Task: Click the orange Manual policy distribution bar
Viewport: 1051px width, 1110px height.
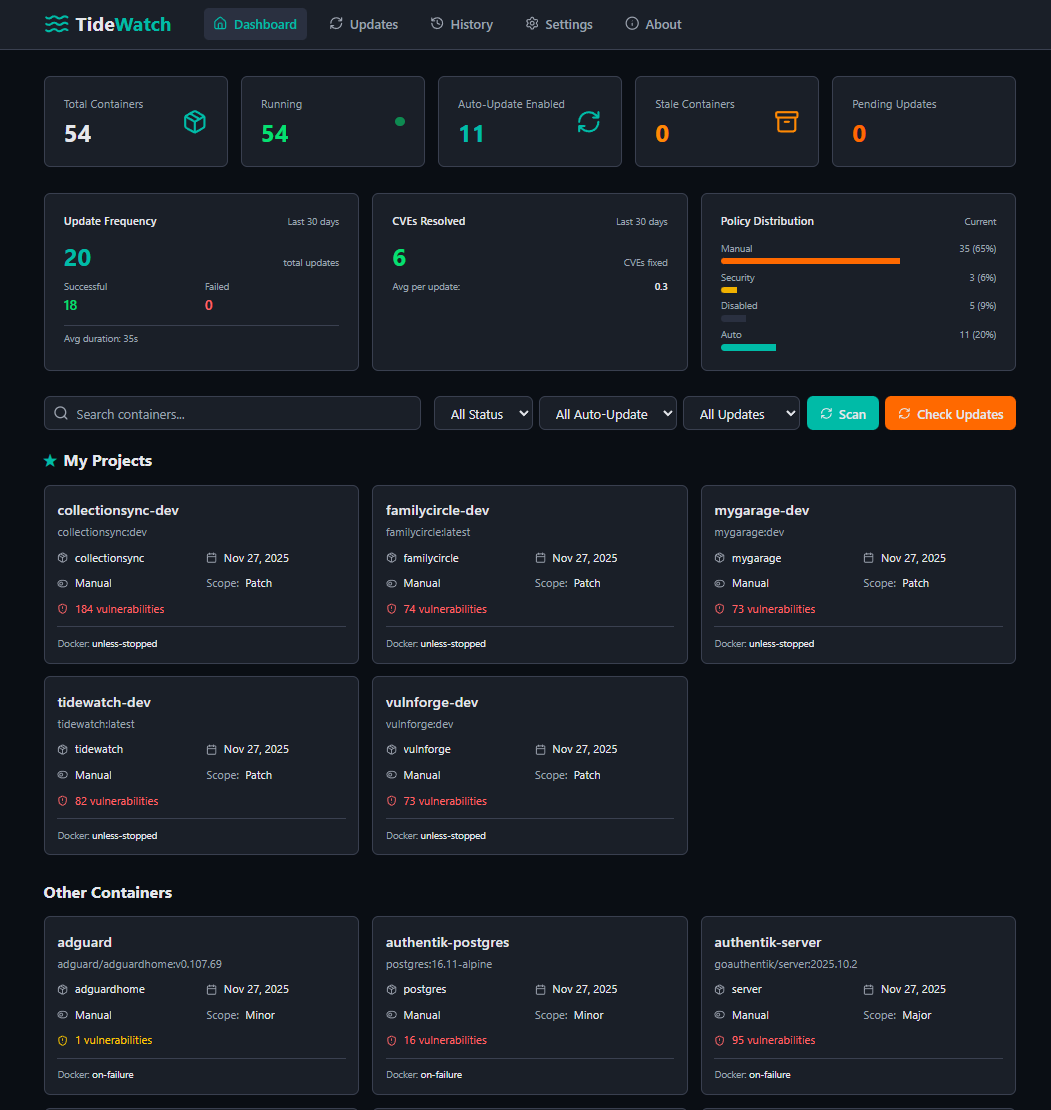Action: pos(810,261)
